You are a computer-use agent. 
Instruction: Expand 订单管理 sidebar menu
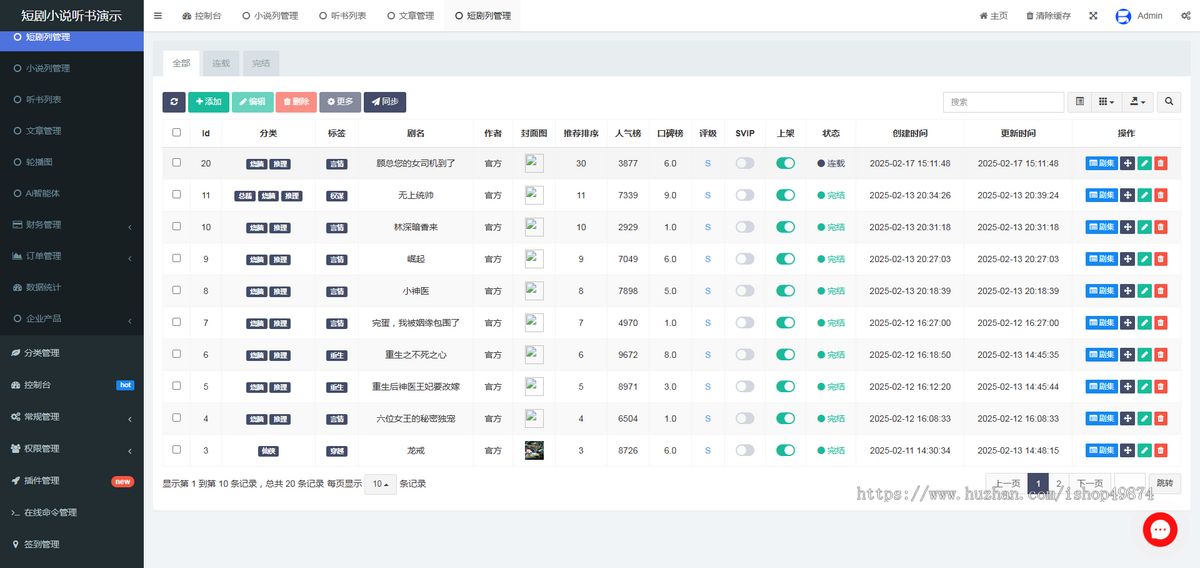pos(72,256)
